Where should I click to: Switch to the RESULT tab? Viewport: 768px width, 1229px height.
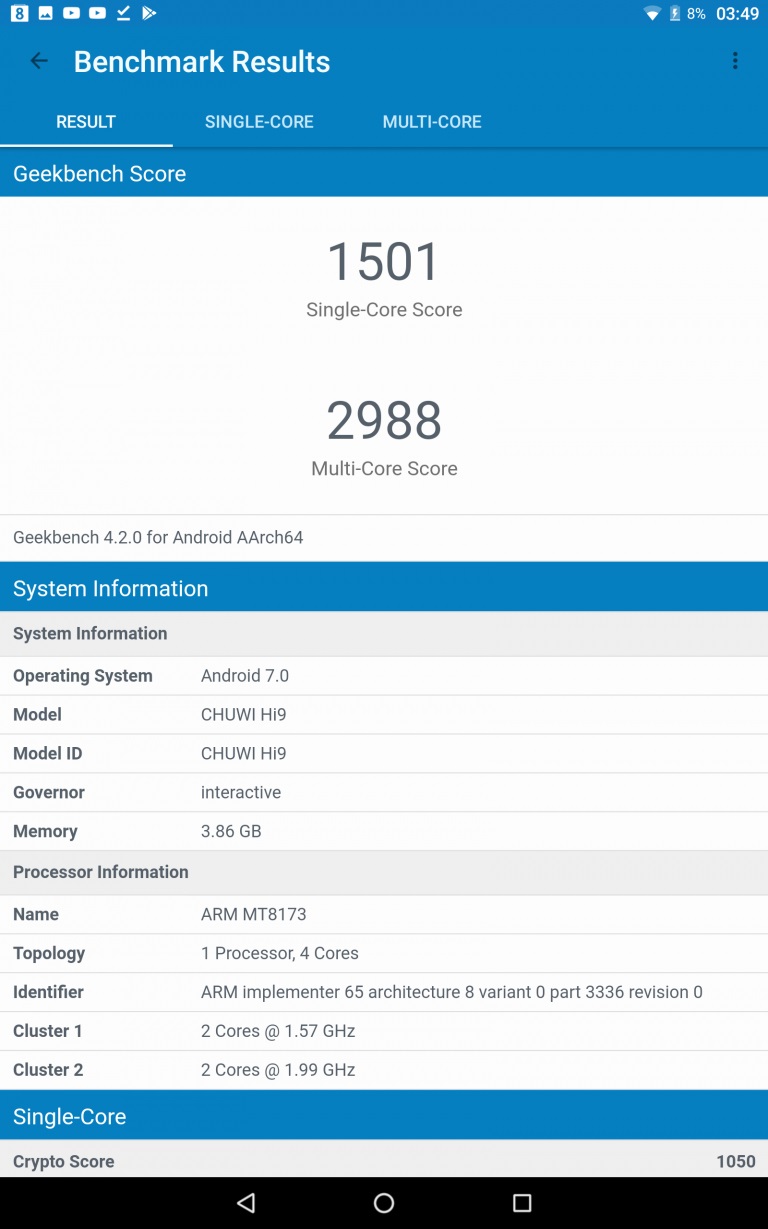point(86,122)
